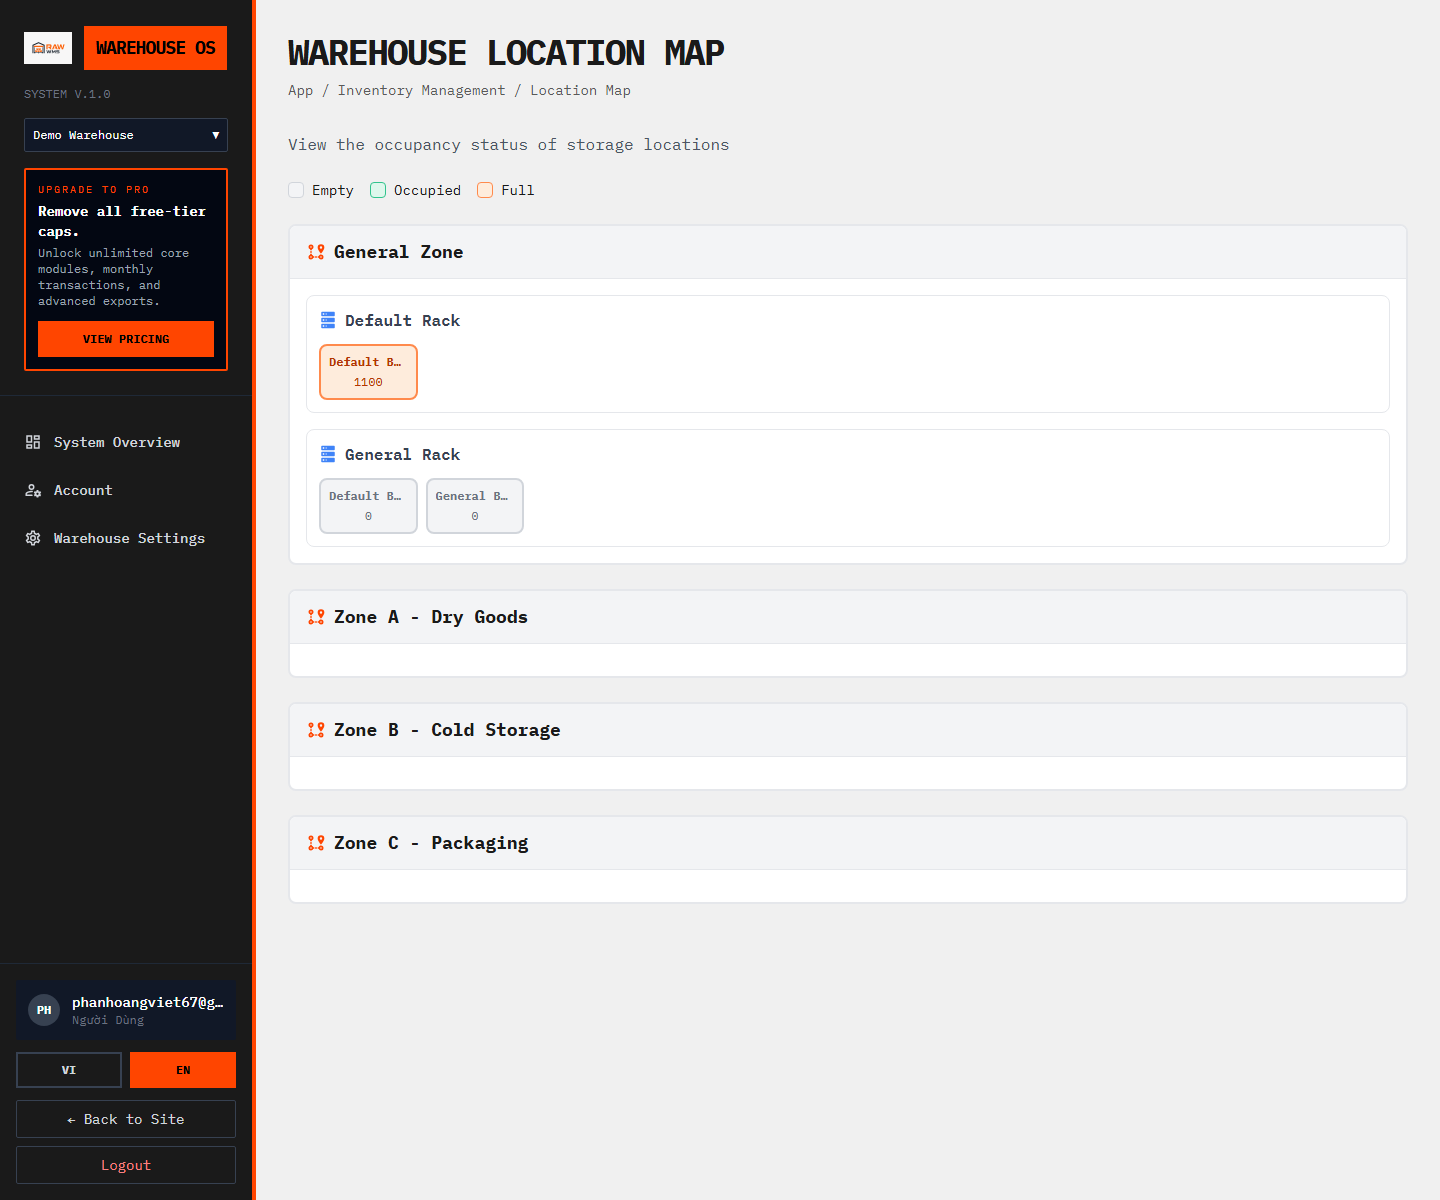This screenshot has width=1440, height=1200.
Task: Click Zone B - Cold Storage header
Action: 848,730
